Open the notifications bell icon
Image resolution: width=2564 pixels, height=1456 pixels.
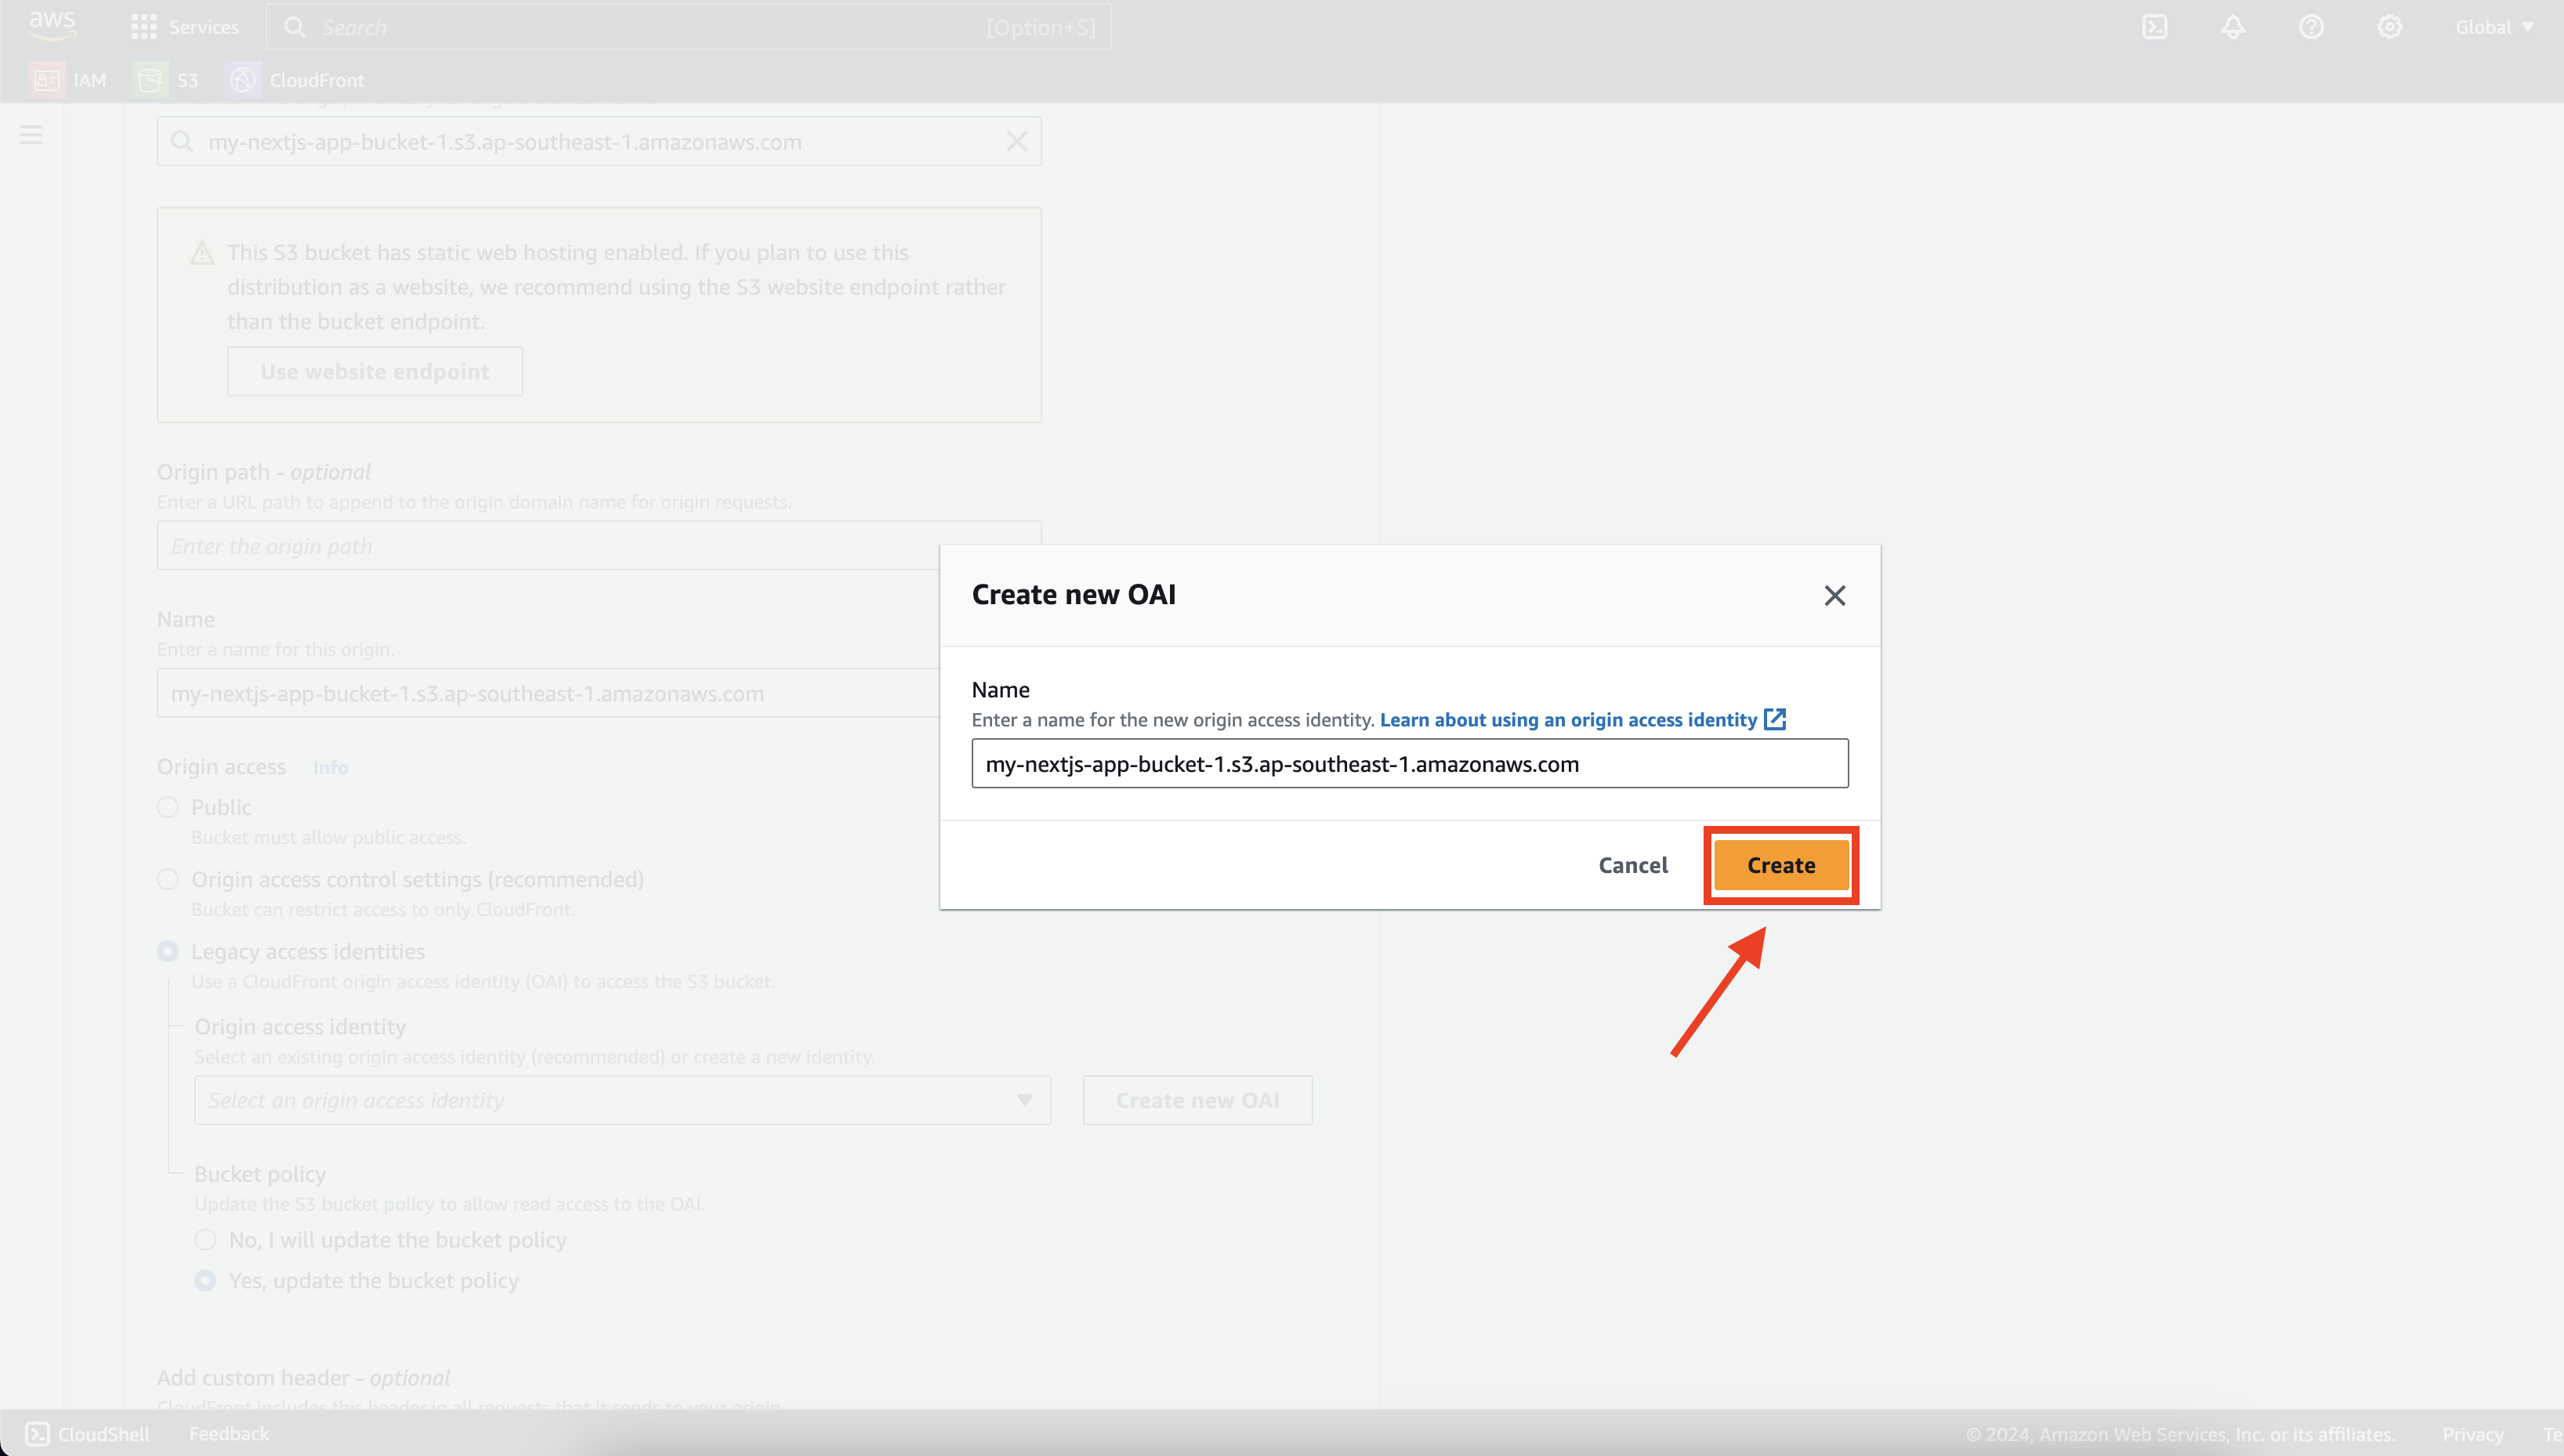pyautogui.click(x=2233, y=27)
